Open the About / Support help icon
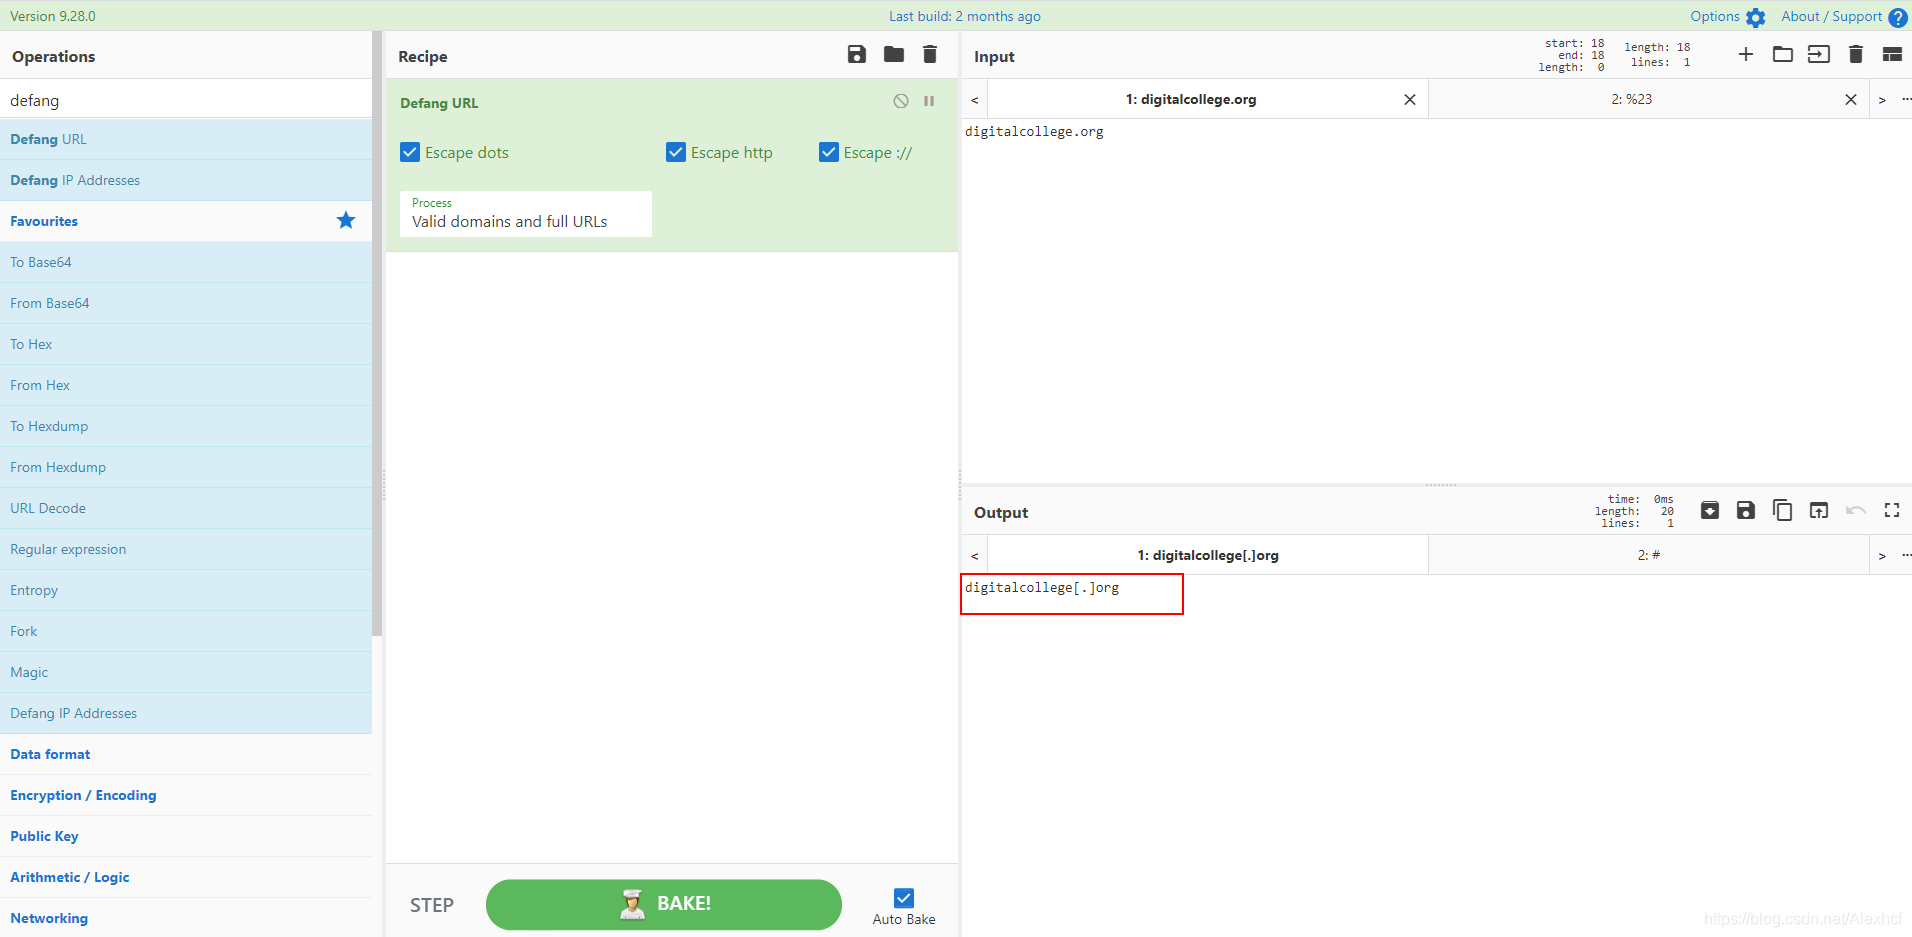 pos(1898,17)
